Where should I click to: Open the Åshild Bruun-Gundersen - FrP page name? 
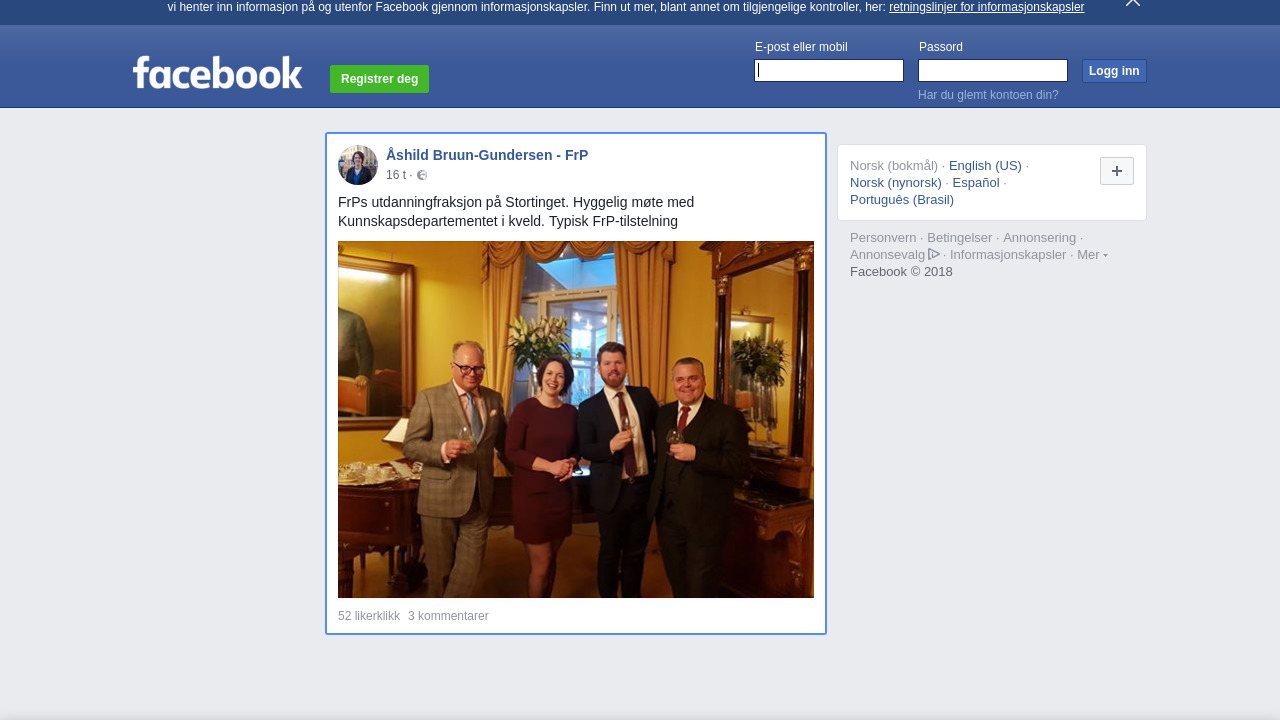tap(487, 155)
